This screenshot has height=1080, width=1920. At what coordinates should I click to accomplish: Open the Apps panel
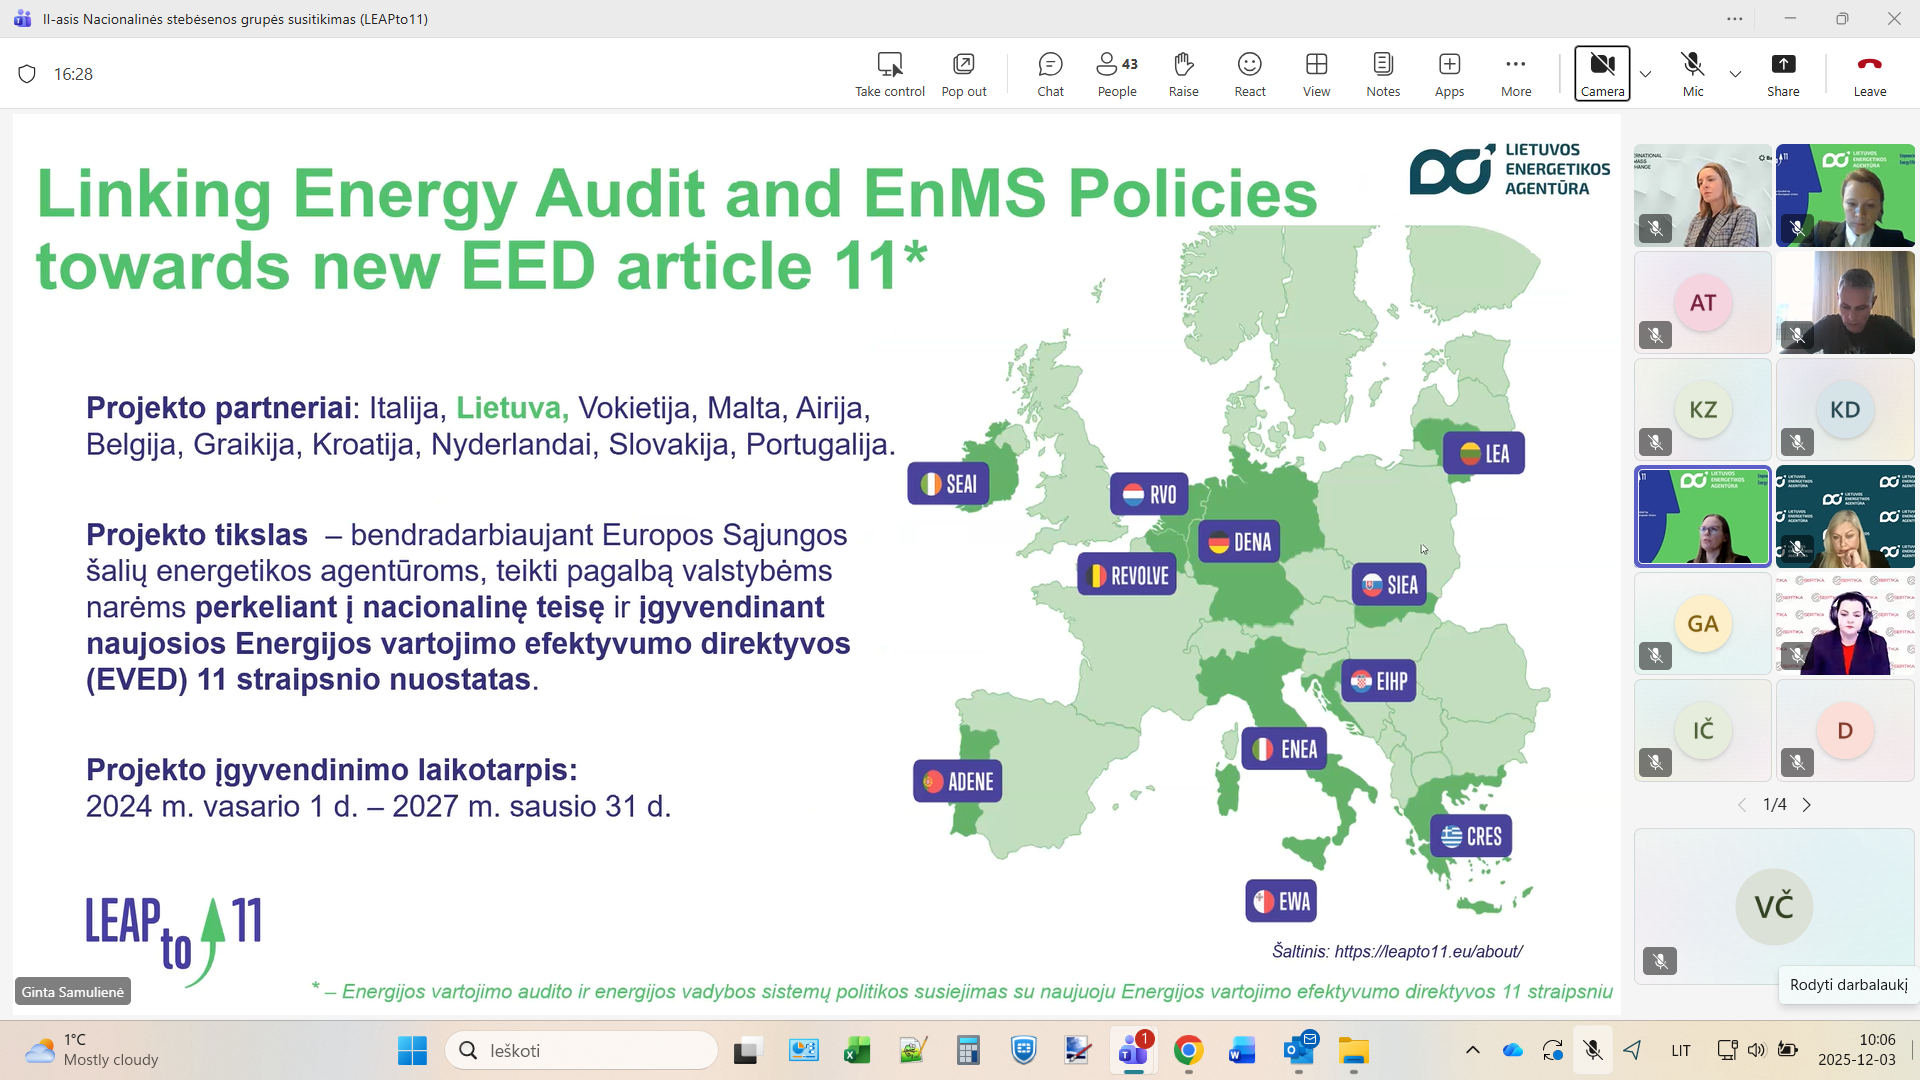[x=1449, y=74]
